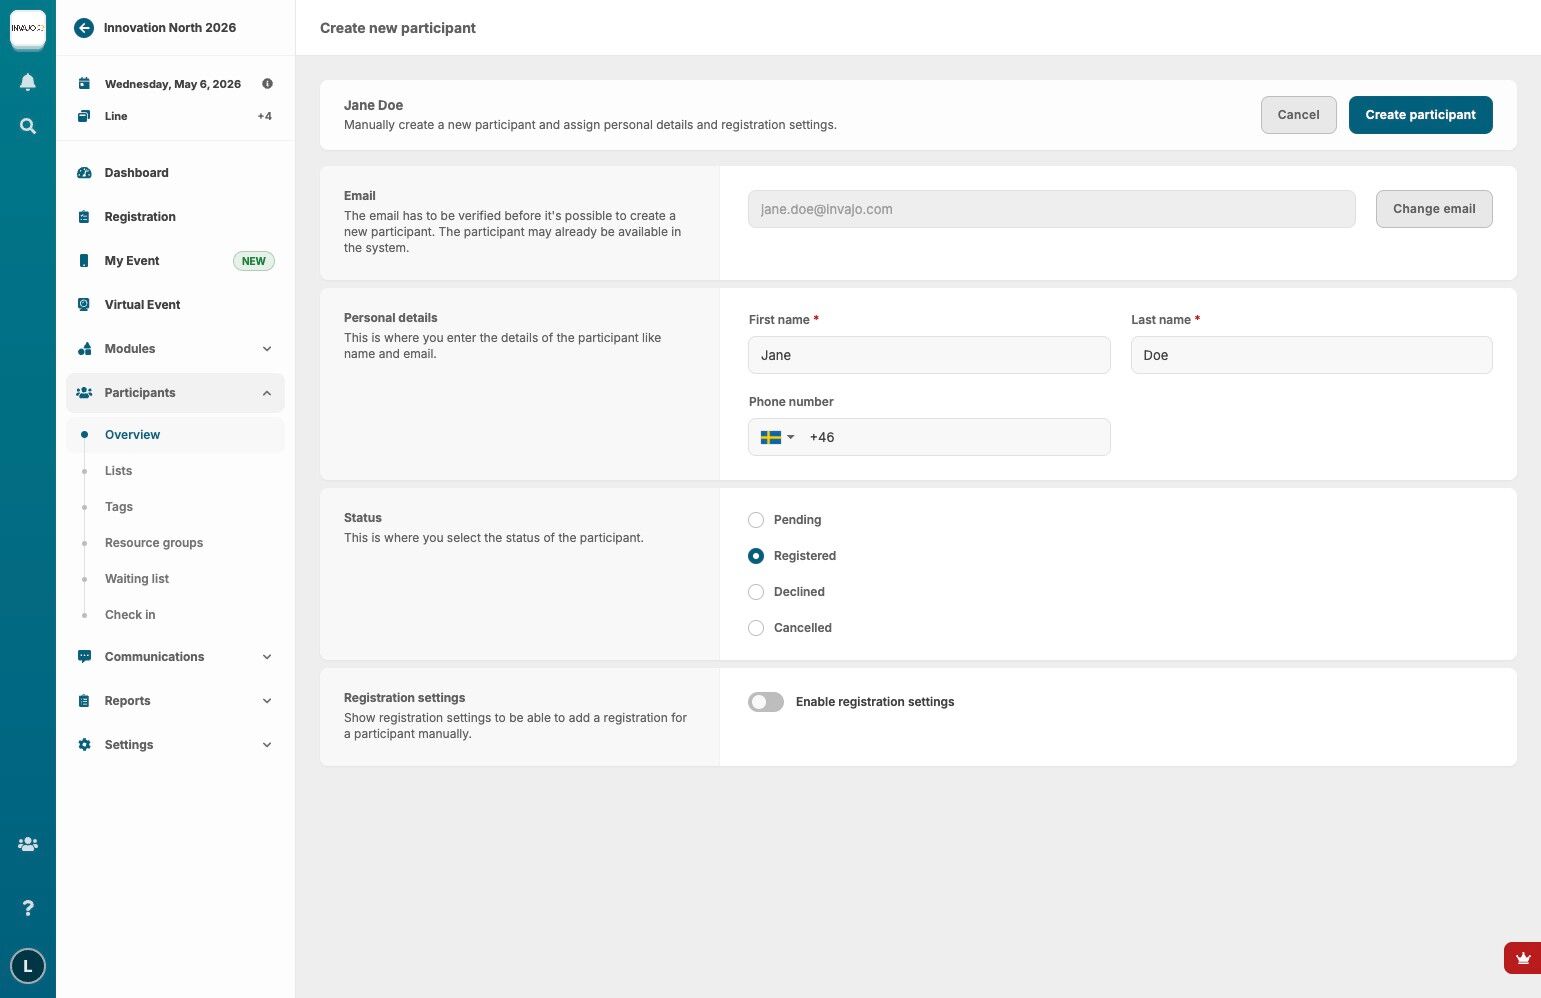The width and height of the screenshot is (1541, 998).
Task: Click the Create participant button
Action: click(1420, 115)
